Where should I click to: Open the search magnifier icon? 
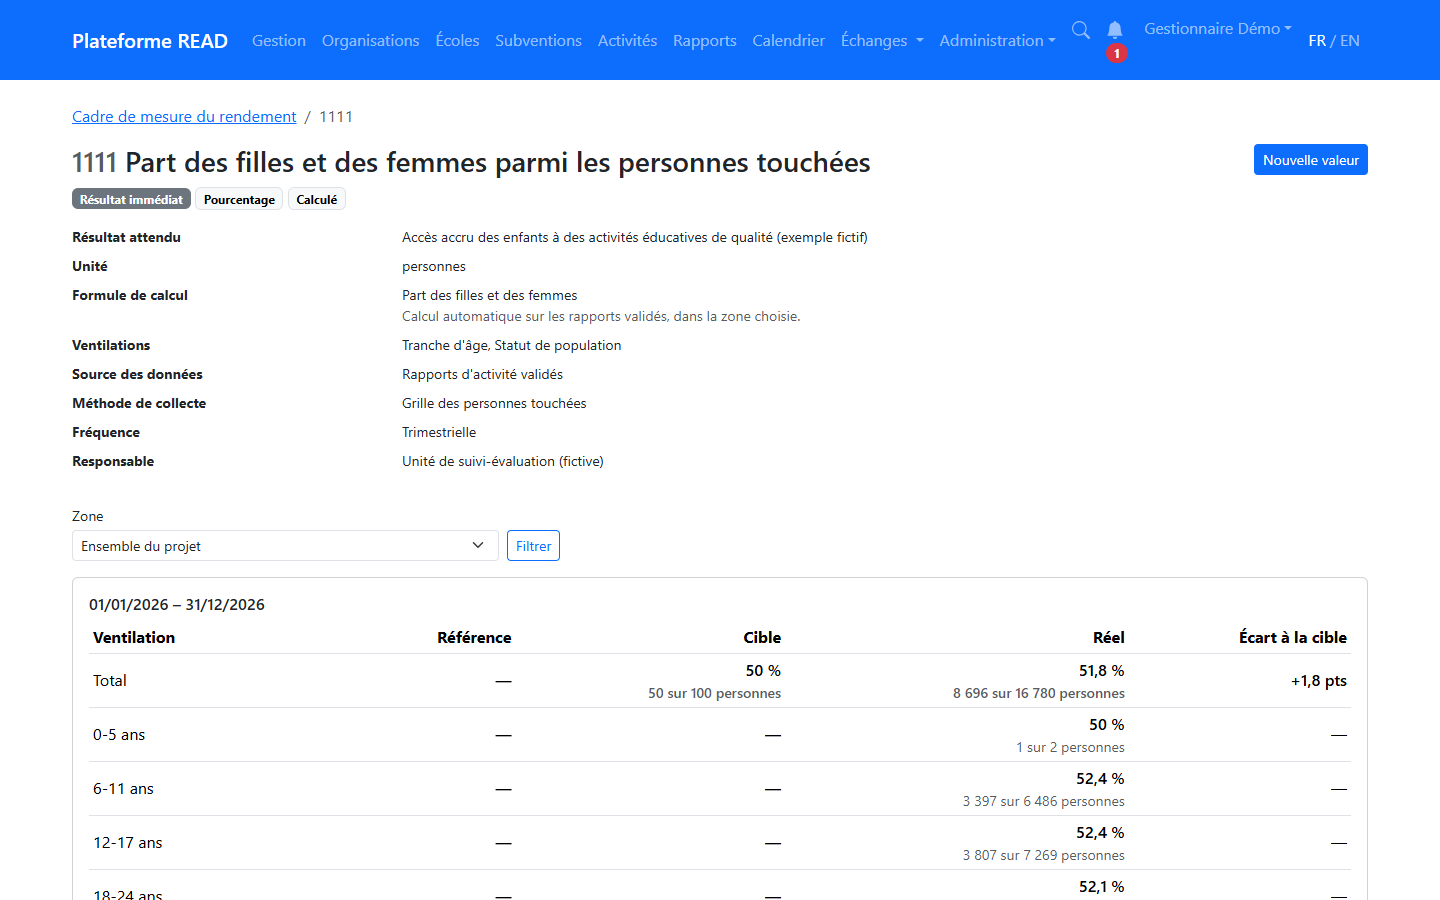point(1081,30)
